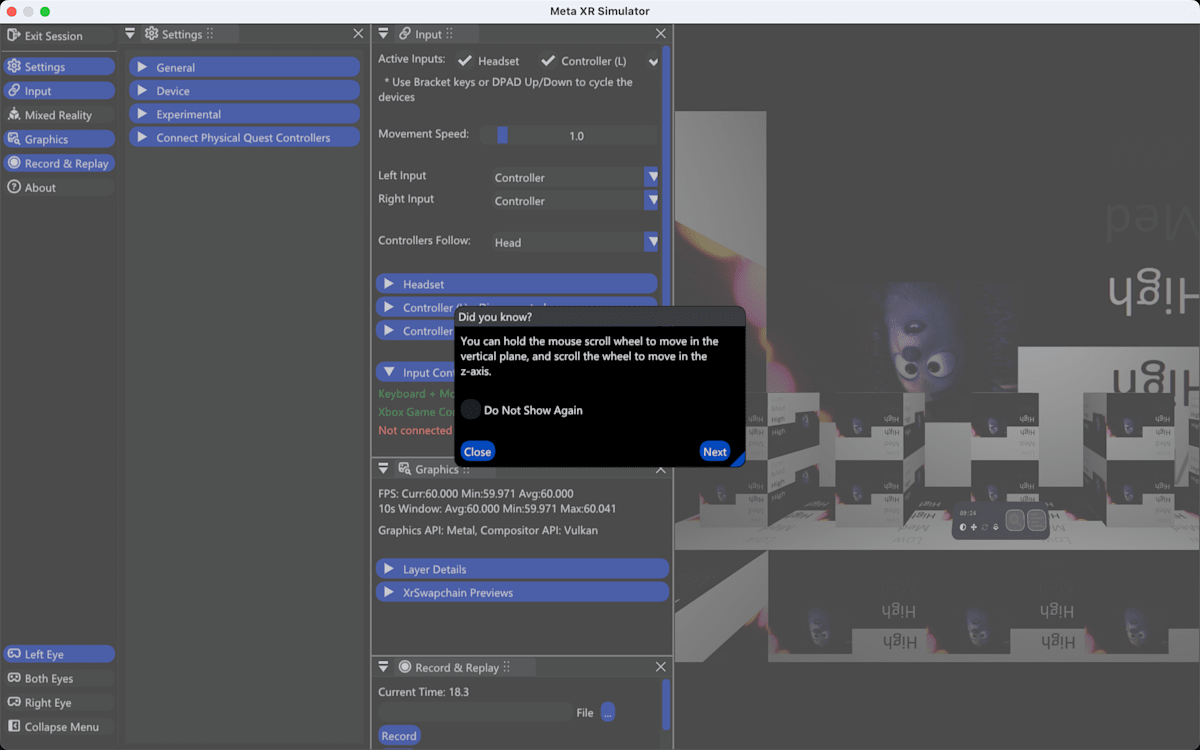
Task: Open Graphics from the left sidebar
Action: (x=58, y=139)
